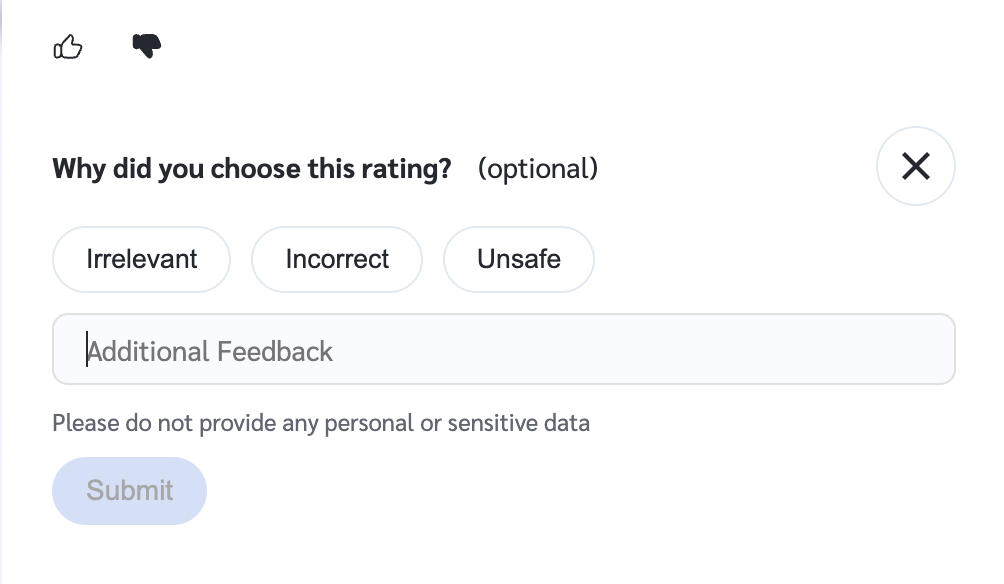Screen dimensions: 1004x584
Task: Report the response as Unsafe
Action: (518, 259)
